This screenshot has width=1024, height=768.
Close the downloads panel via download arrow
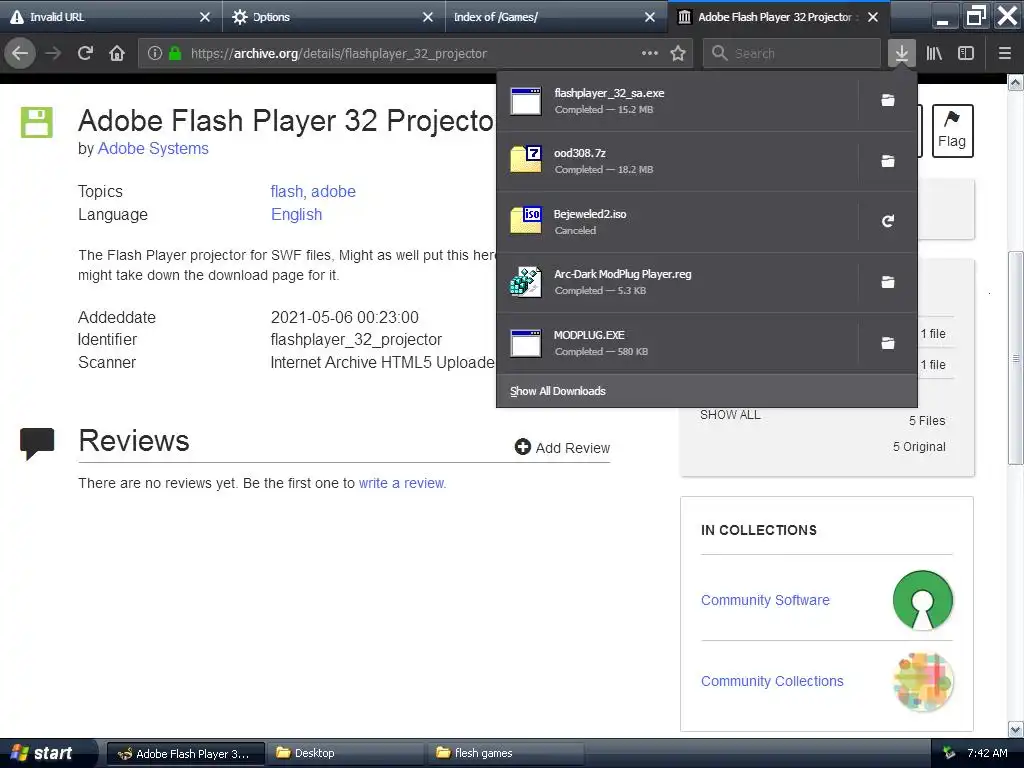(901, 54)
